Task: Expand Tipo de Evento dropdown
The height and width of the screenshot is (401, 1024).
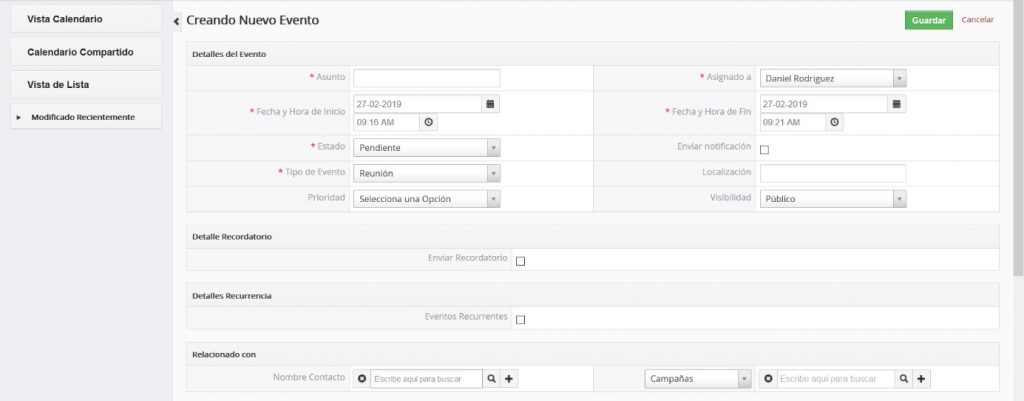Action: 427,173
